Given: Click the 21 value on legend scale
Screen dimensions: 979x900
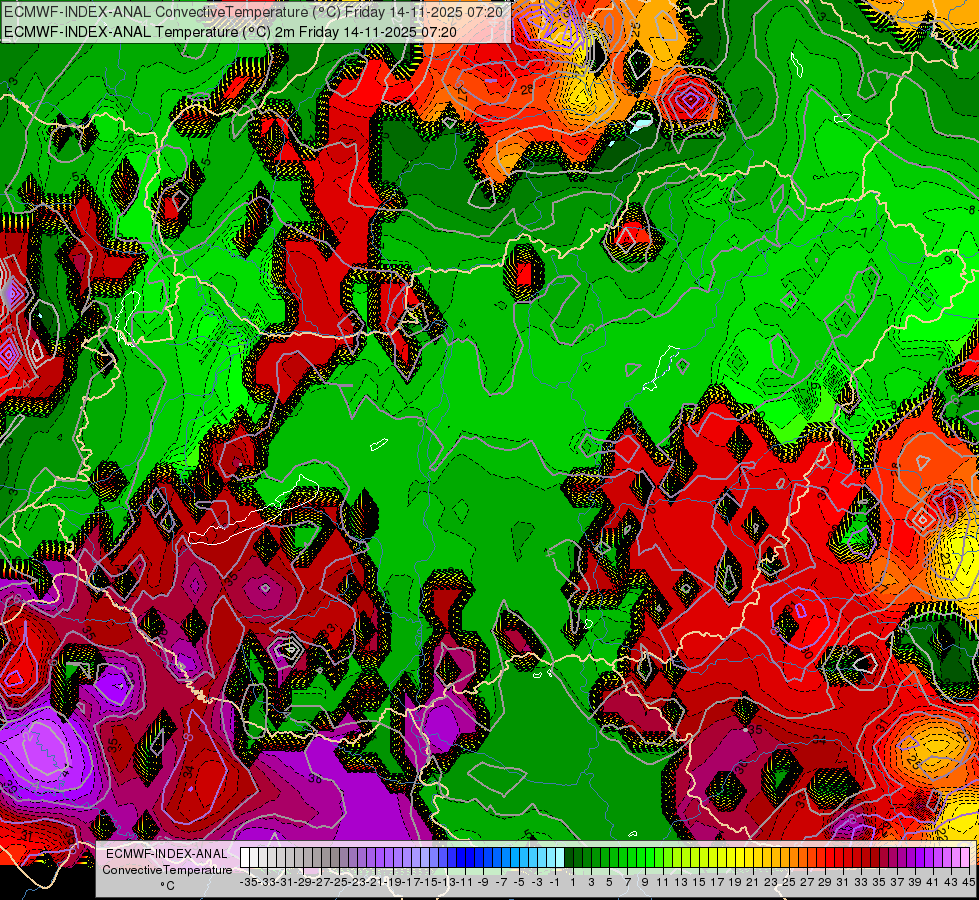Looking at the screenshot, I should tap(752, 882).
